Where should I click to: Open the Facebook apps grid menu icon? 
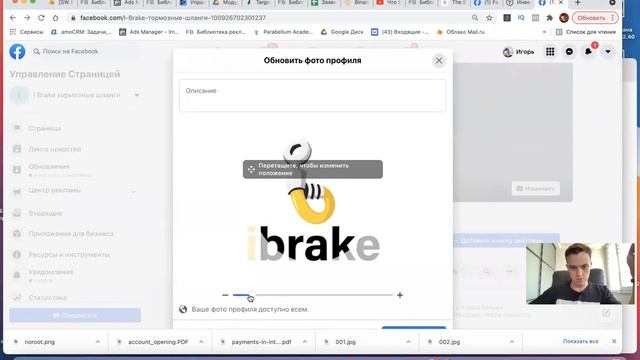tap(550, 52)
